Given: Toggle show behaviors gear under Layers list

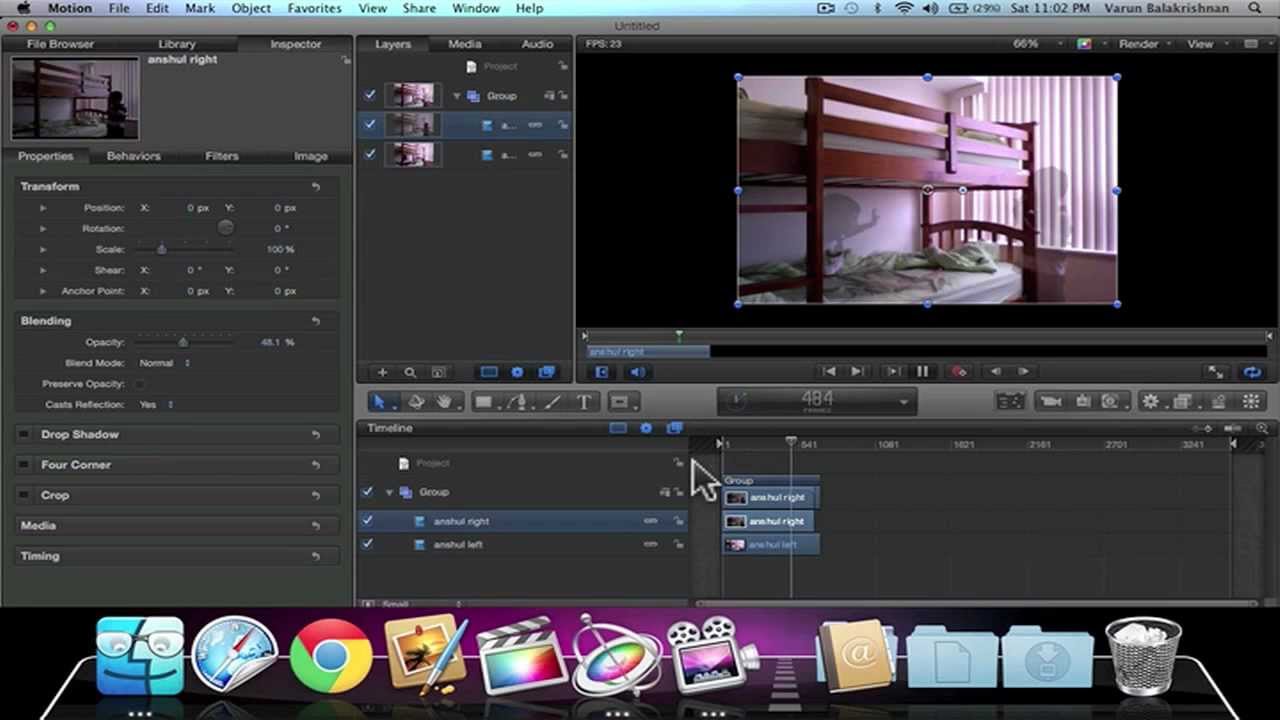Looking at the screenshot, I should (x=517, y=372).
